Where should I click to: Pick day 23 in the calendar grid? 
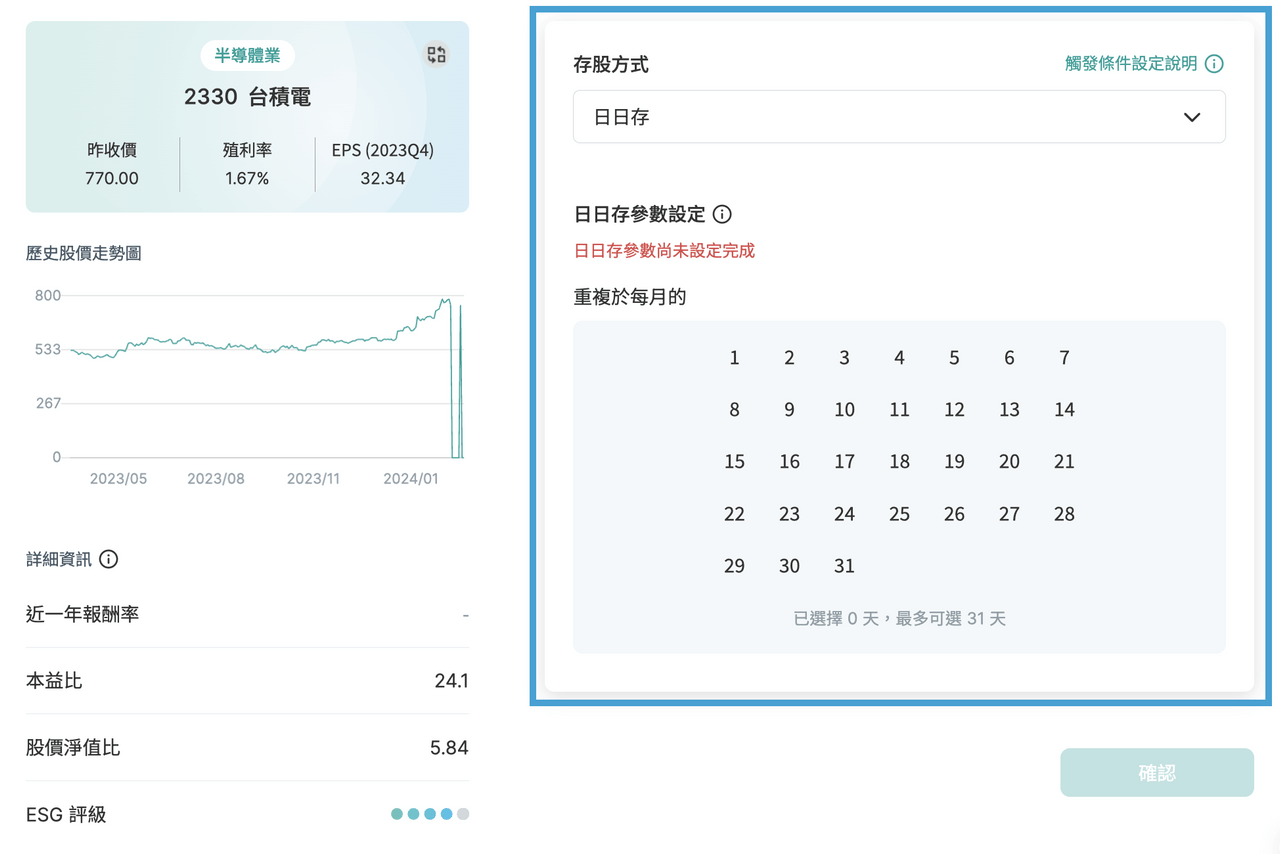pos(790,514)
